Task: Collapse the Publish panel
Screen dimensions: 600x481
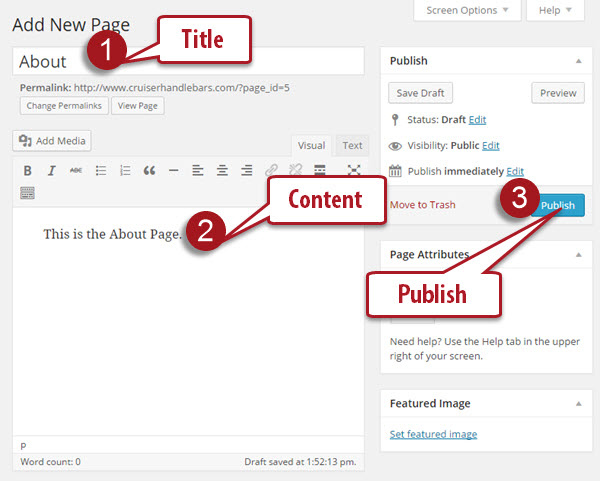Action: 579,61
